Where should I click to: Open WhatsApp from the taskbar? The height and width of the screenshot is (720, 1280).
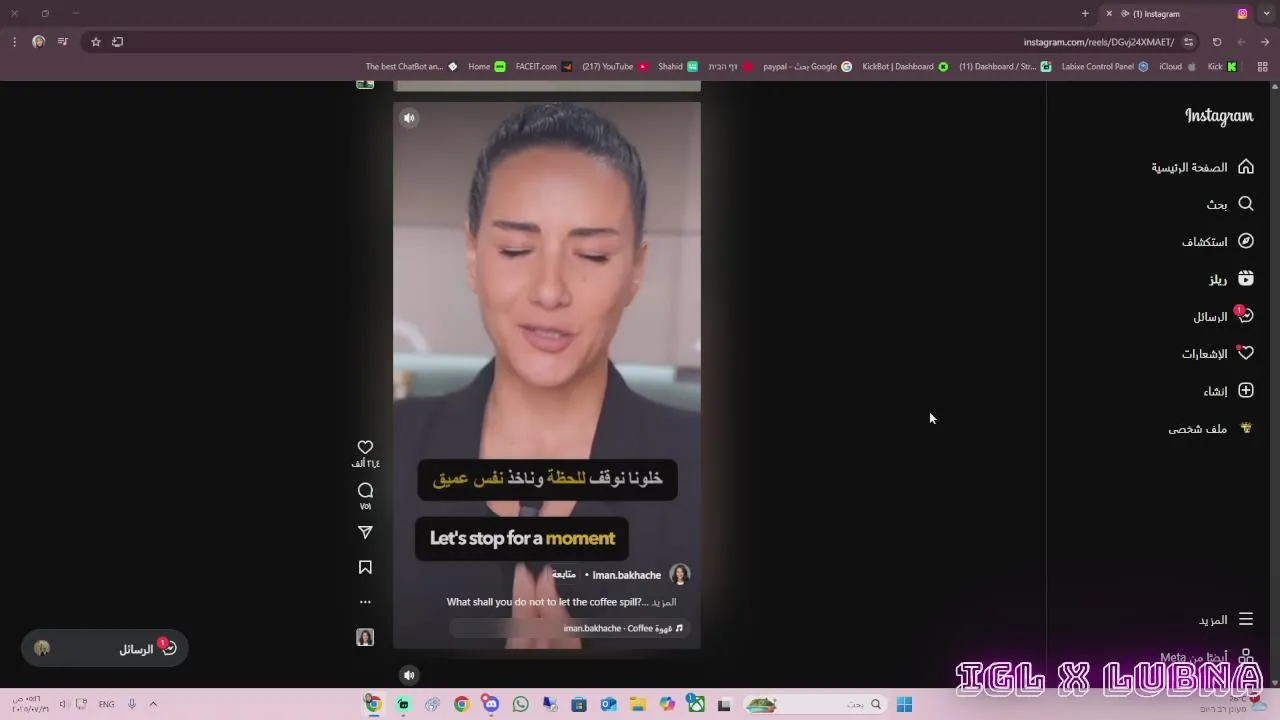pos(520,704)
